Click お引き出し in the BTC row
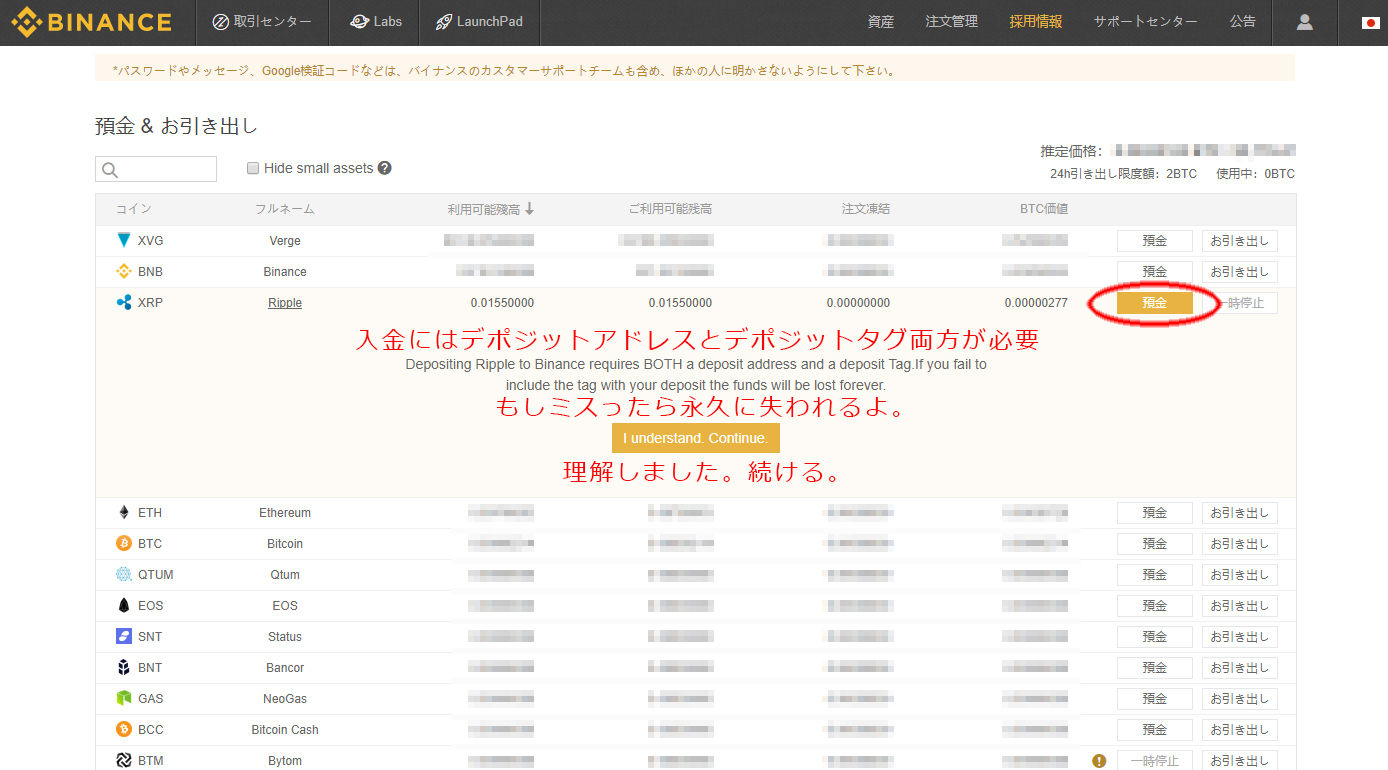The image size is (1388, 770). coord(1240,543)
